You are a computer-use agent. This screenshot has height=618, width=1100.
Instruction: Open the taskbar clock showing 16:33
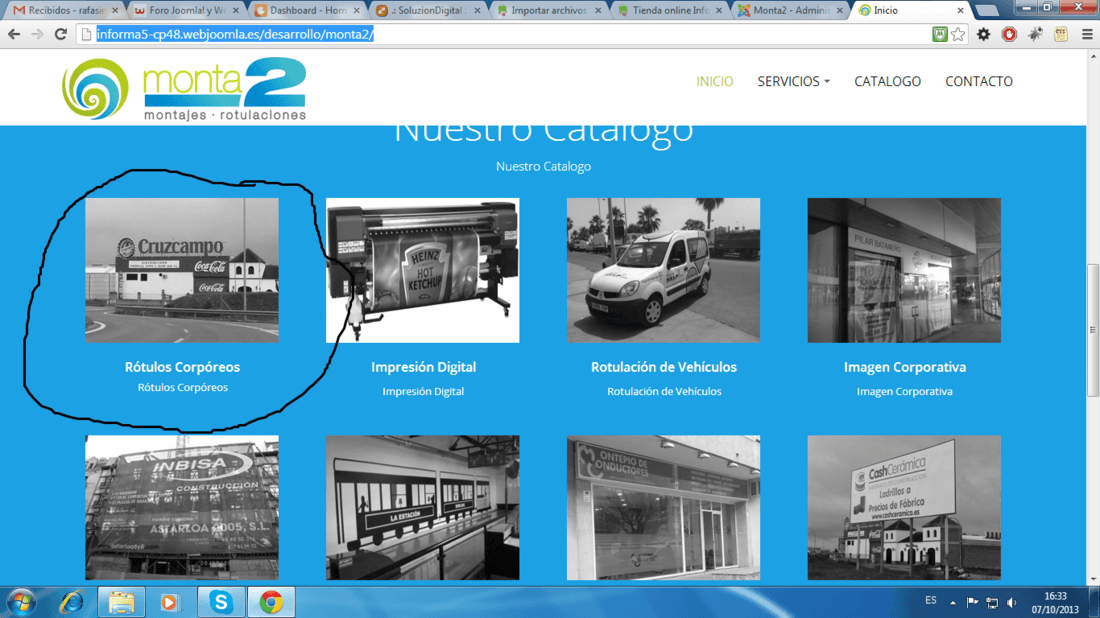pyautogui.click(x=1055, y=603)
